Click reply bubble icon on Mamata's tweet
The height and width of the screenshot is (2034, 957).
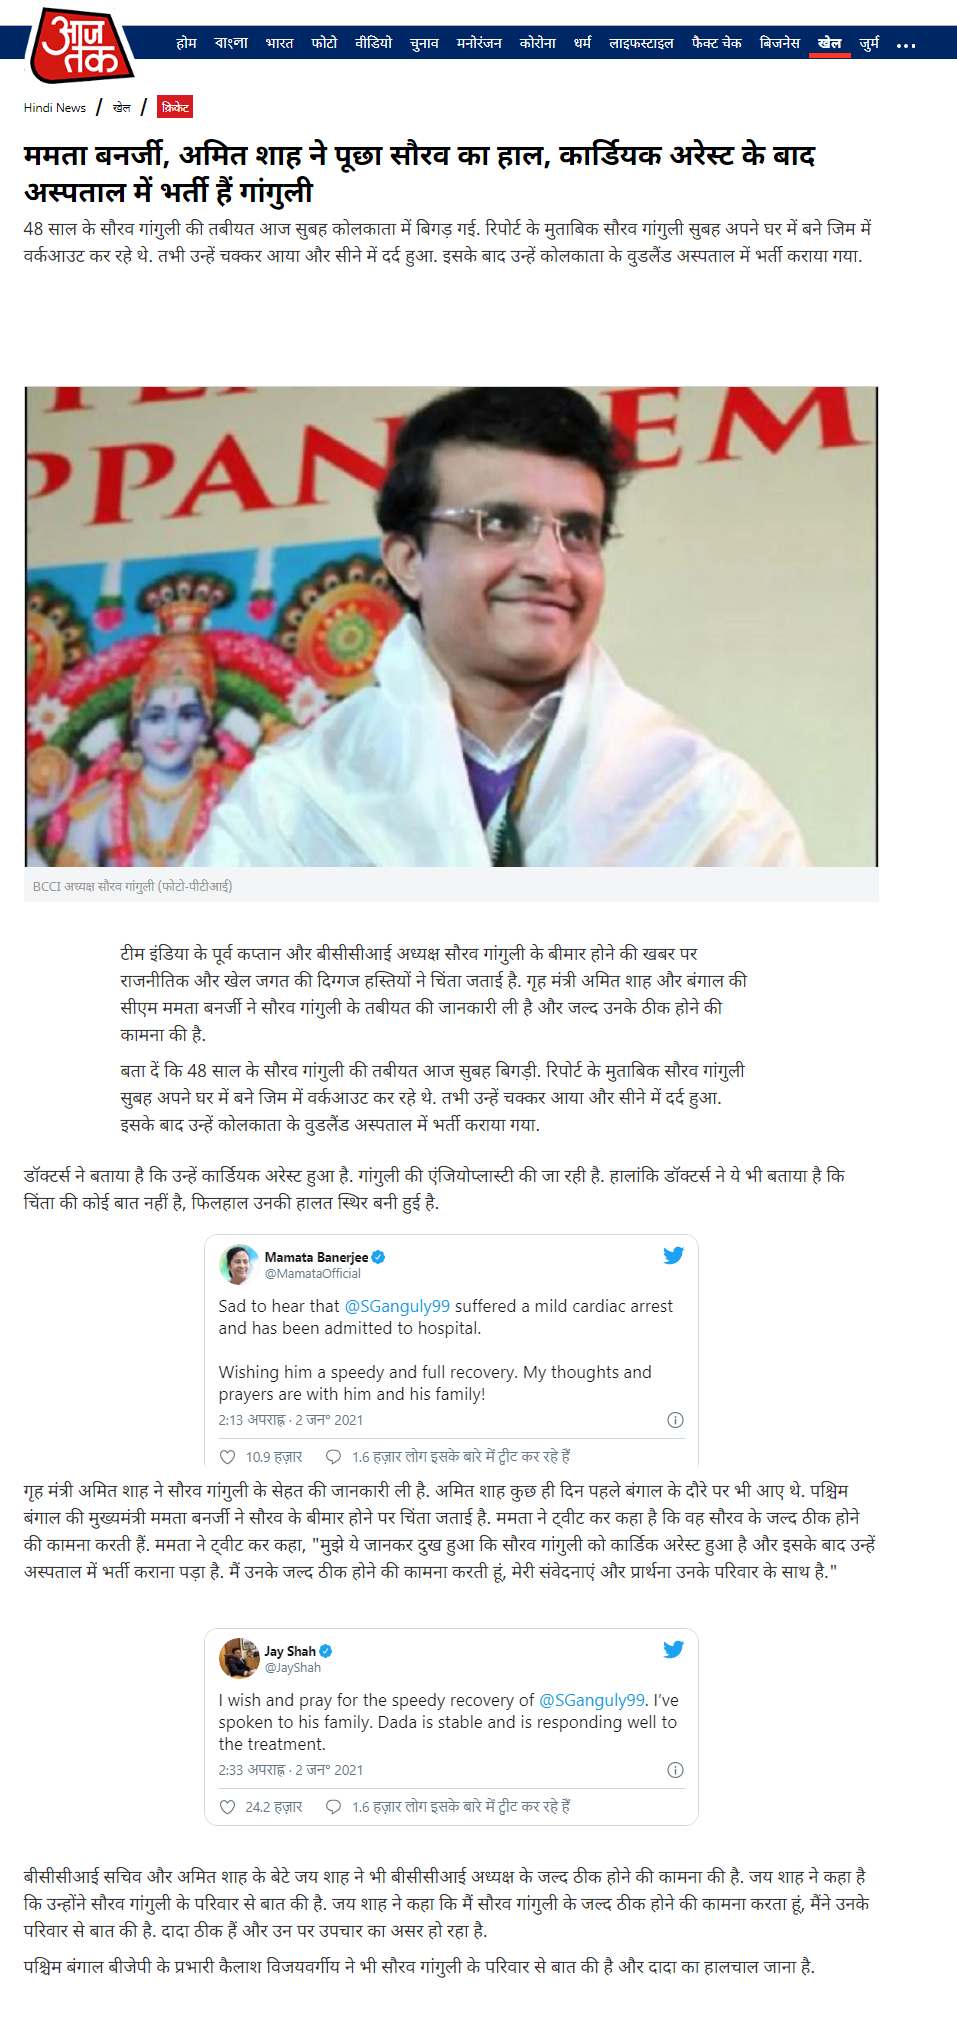334,1457
